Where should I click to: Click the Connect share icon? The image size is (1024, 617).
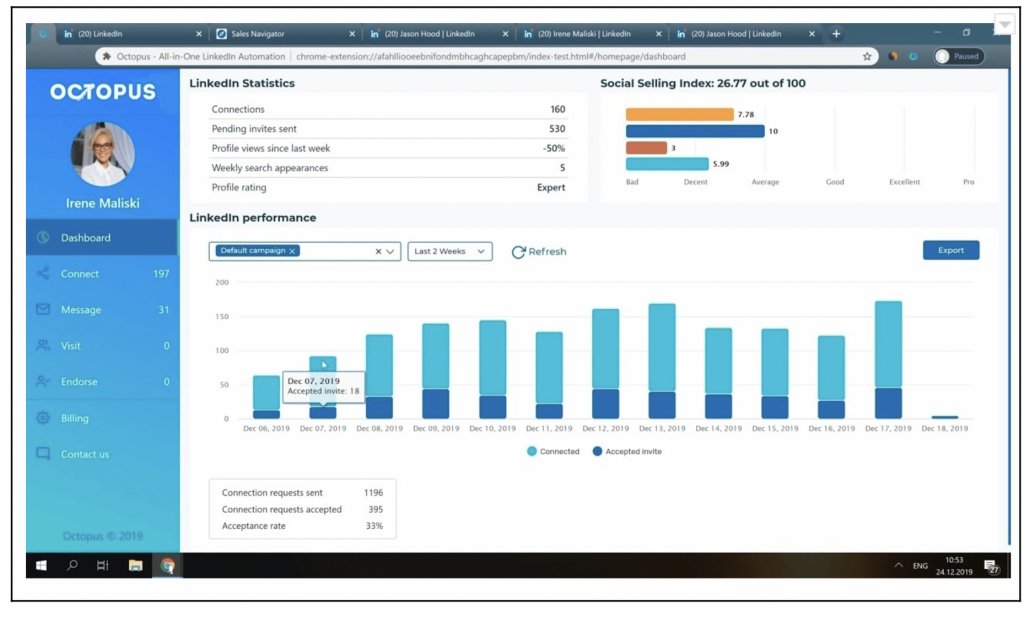pos(43,274)
